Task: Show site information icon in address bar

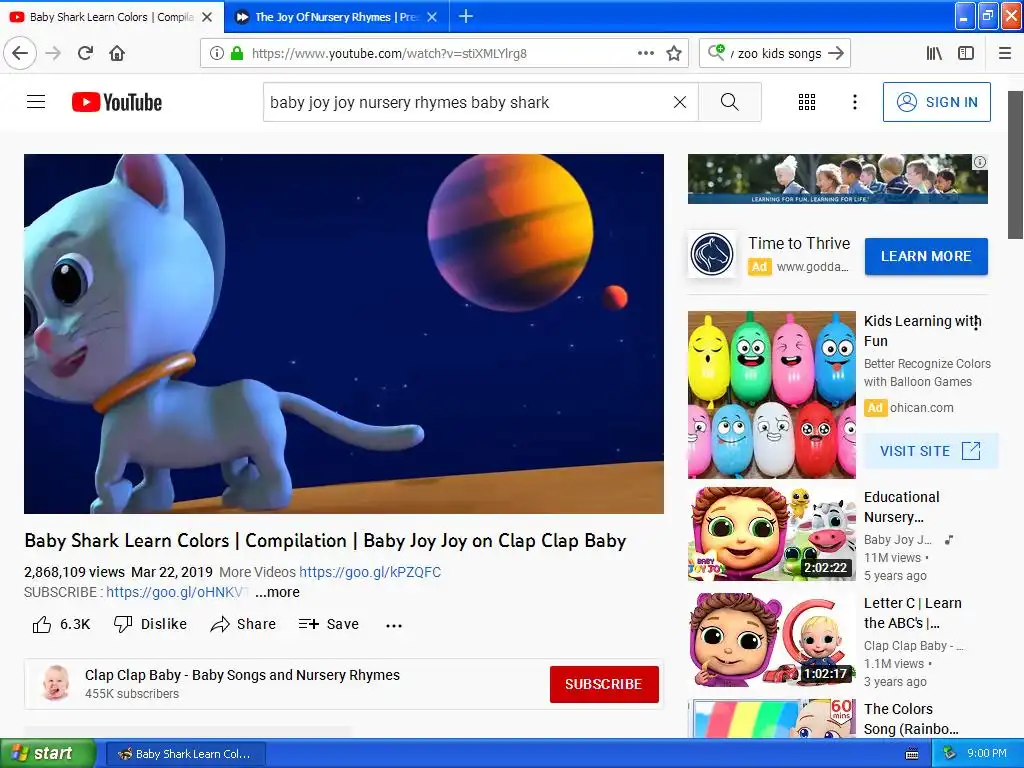Action: click(x=216, y=53)
